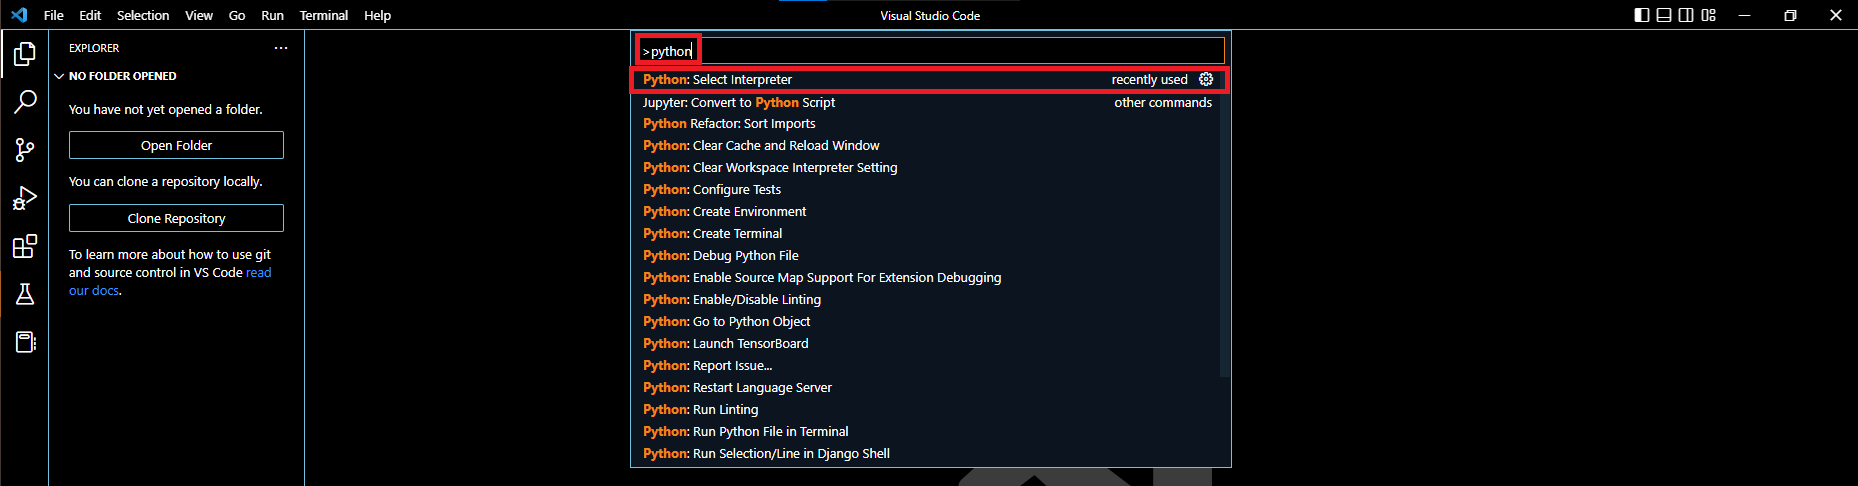Select Python: Create Environment
Screen dimensions: 1858x486
925,212
